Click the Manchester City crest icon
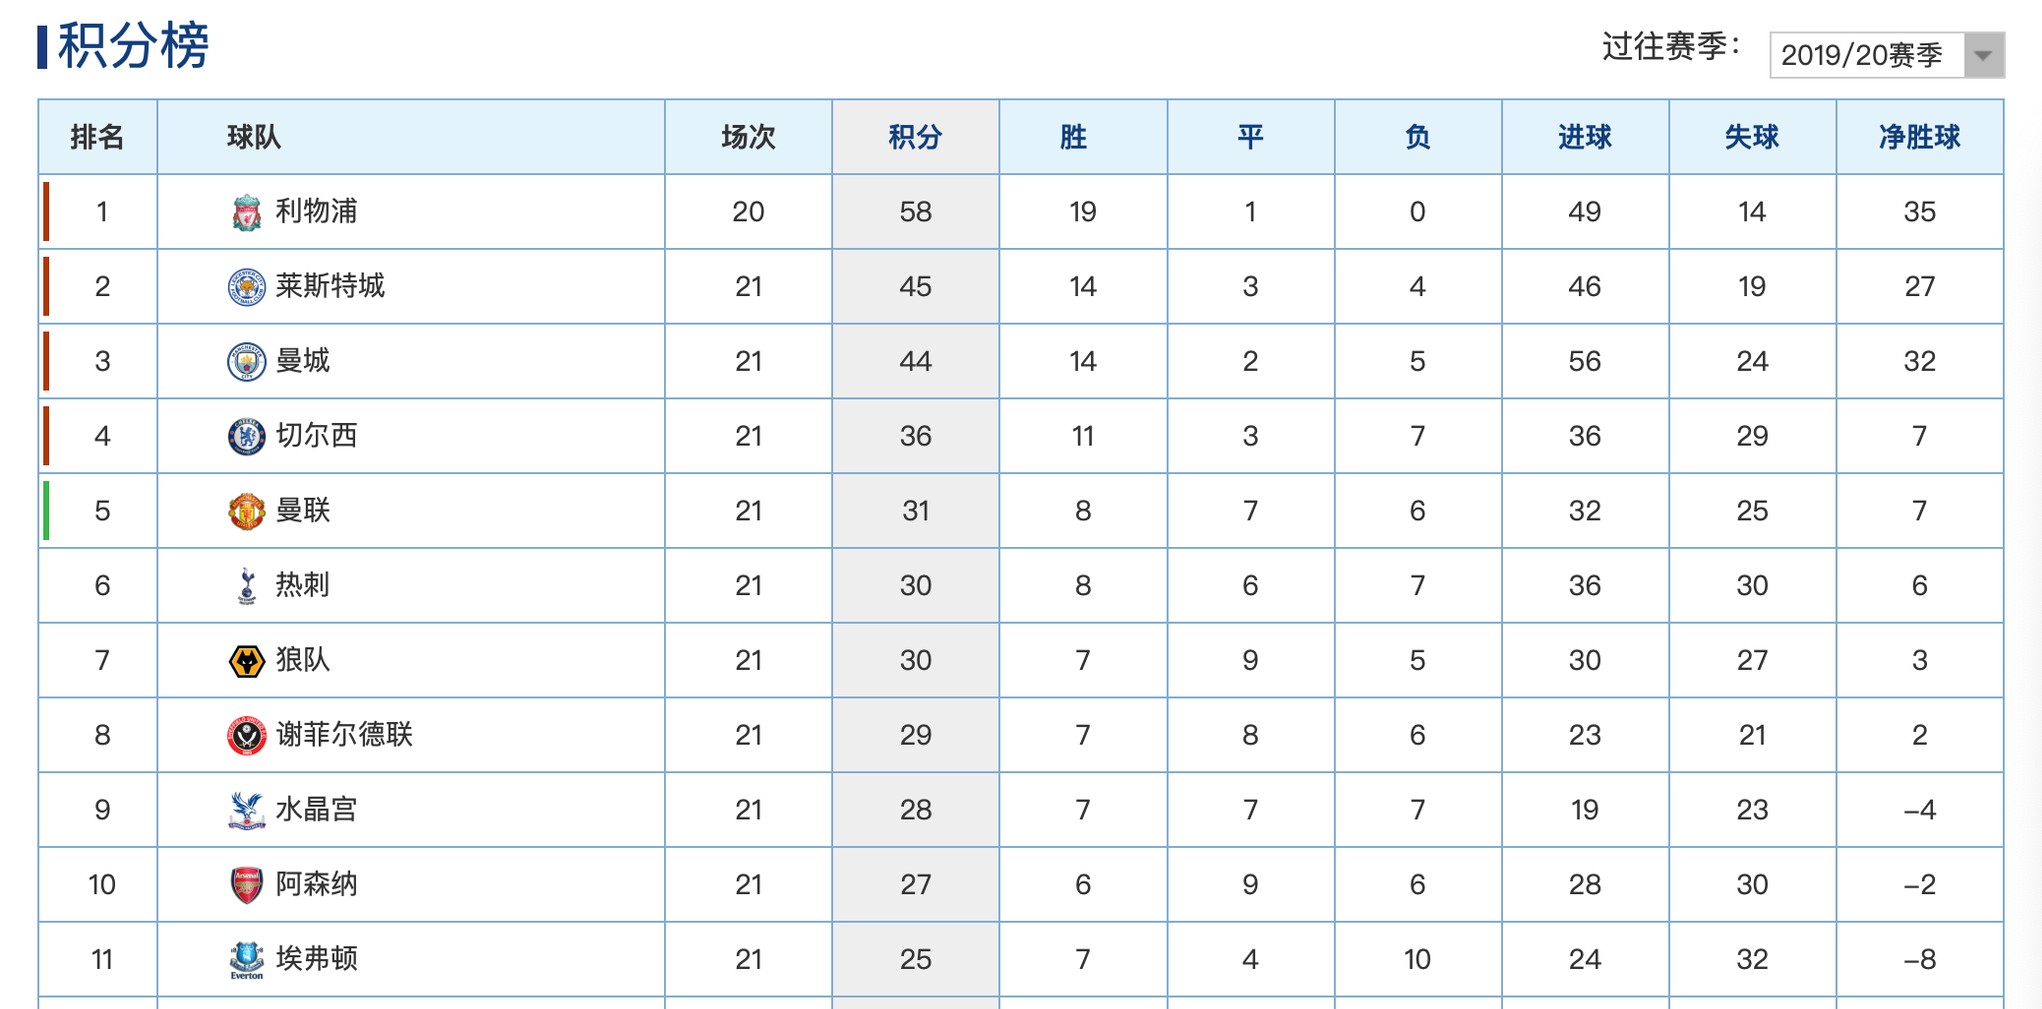 [246, 361]
